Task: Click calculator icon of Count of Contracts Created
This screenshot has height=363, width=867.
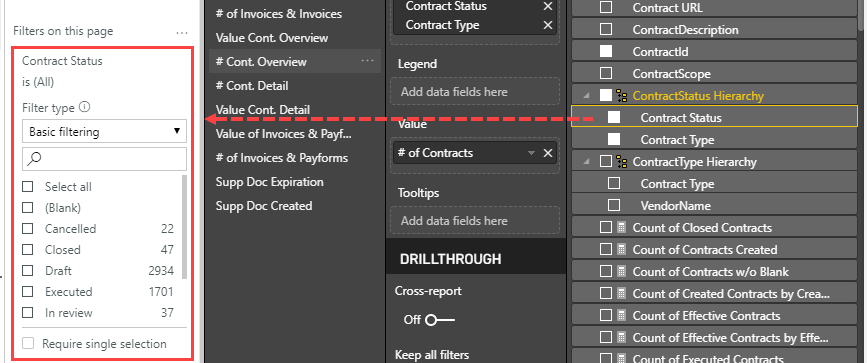Action: (621, 250)
